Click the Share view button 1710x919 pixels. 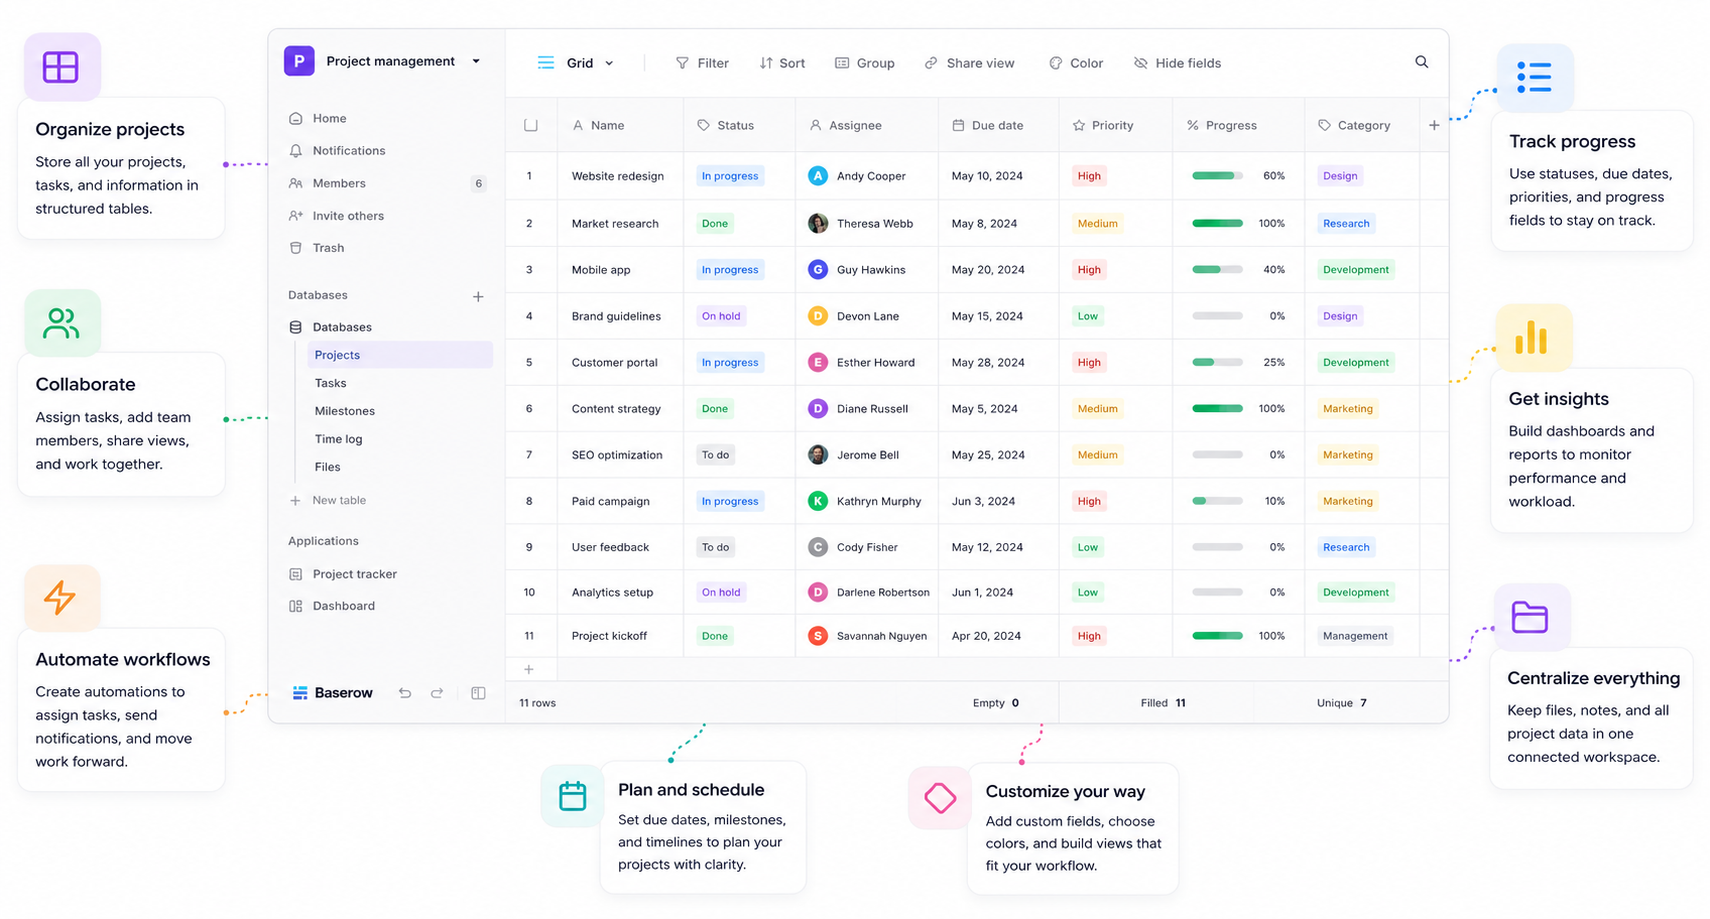pos(969,63)
